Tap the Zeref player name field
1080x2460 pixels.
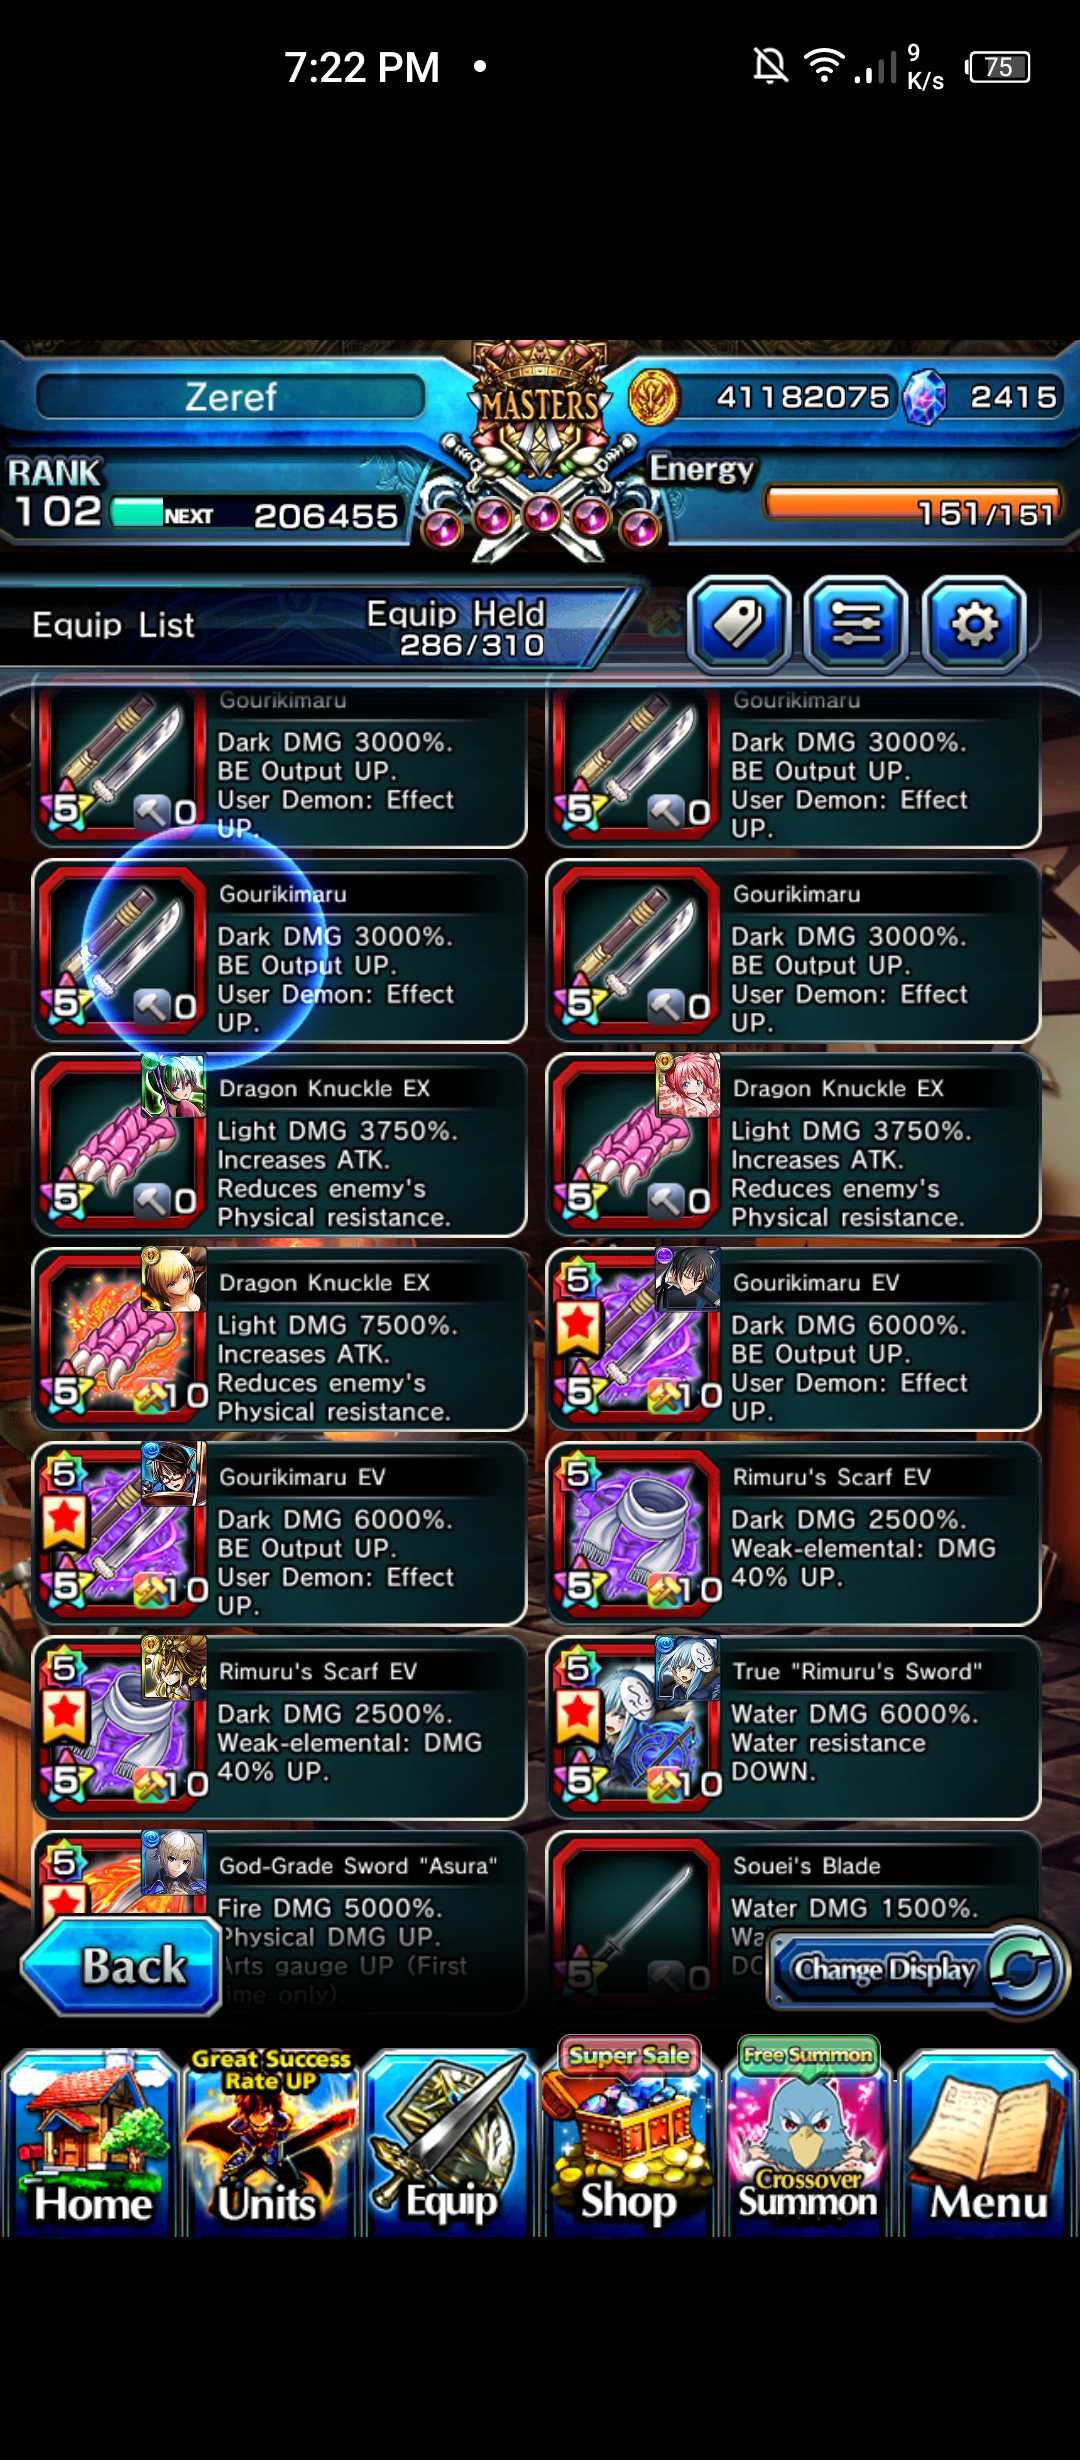pos(231,397)
